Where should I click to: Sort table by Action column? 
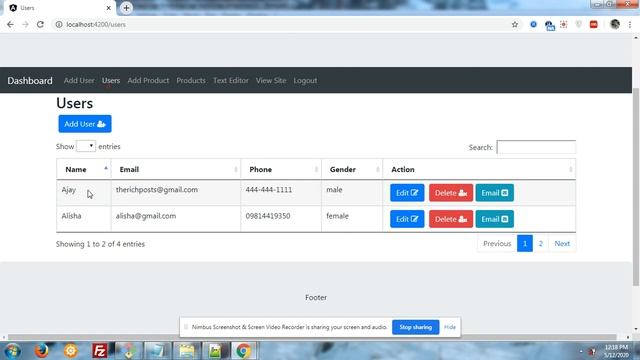[479, 169]
